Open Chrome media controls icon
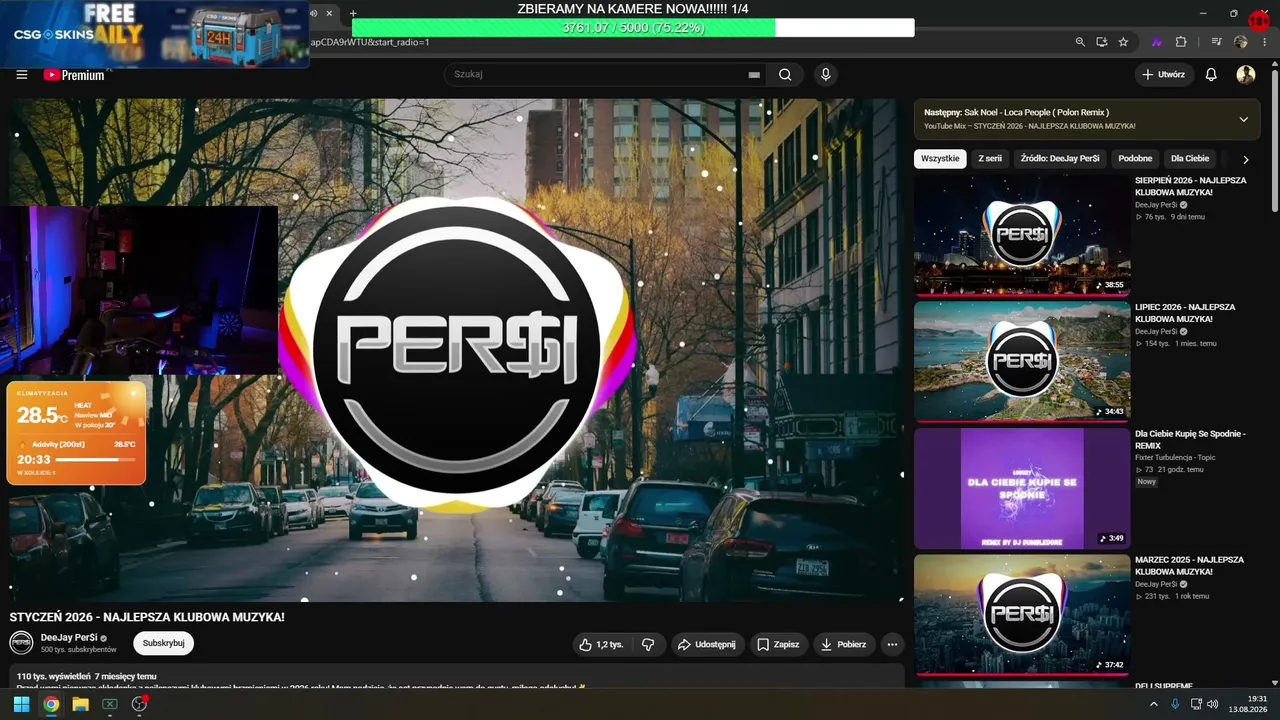1280x720 pixels. click(x=1217, y=42)
